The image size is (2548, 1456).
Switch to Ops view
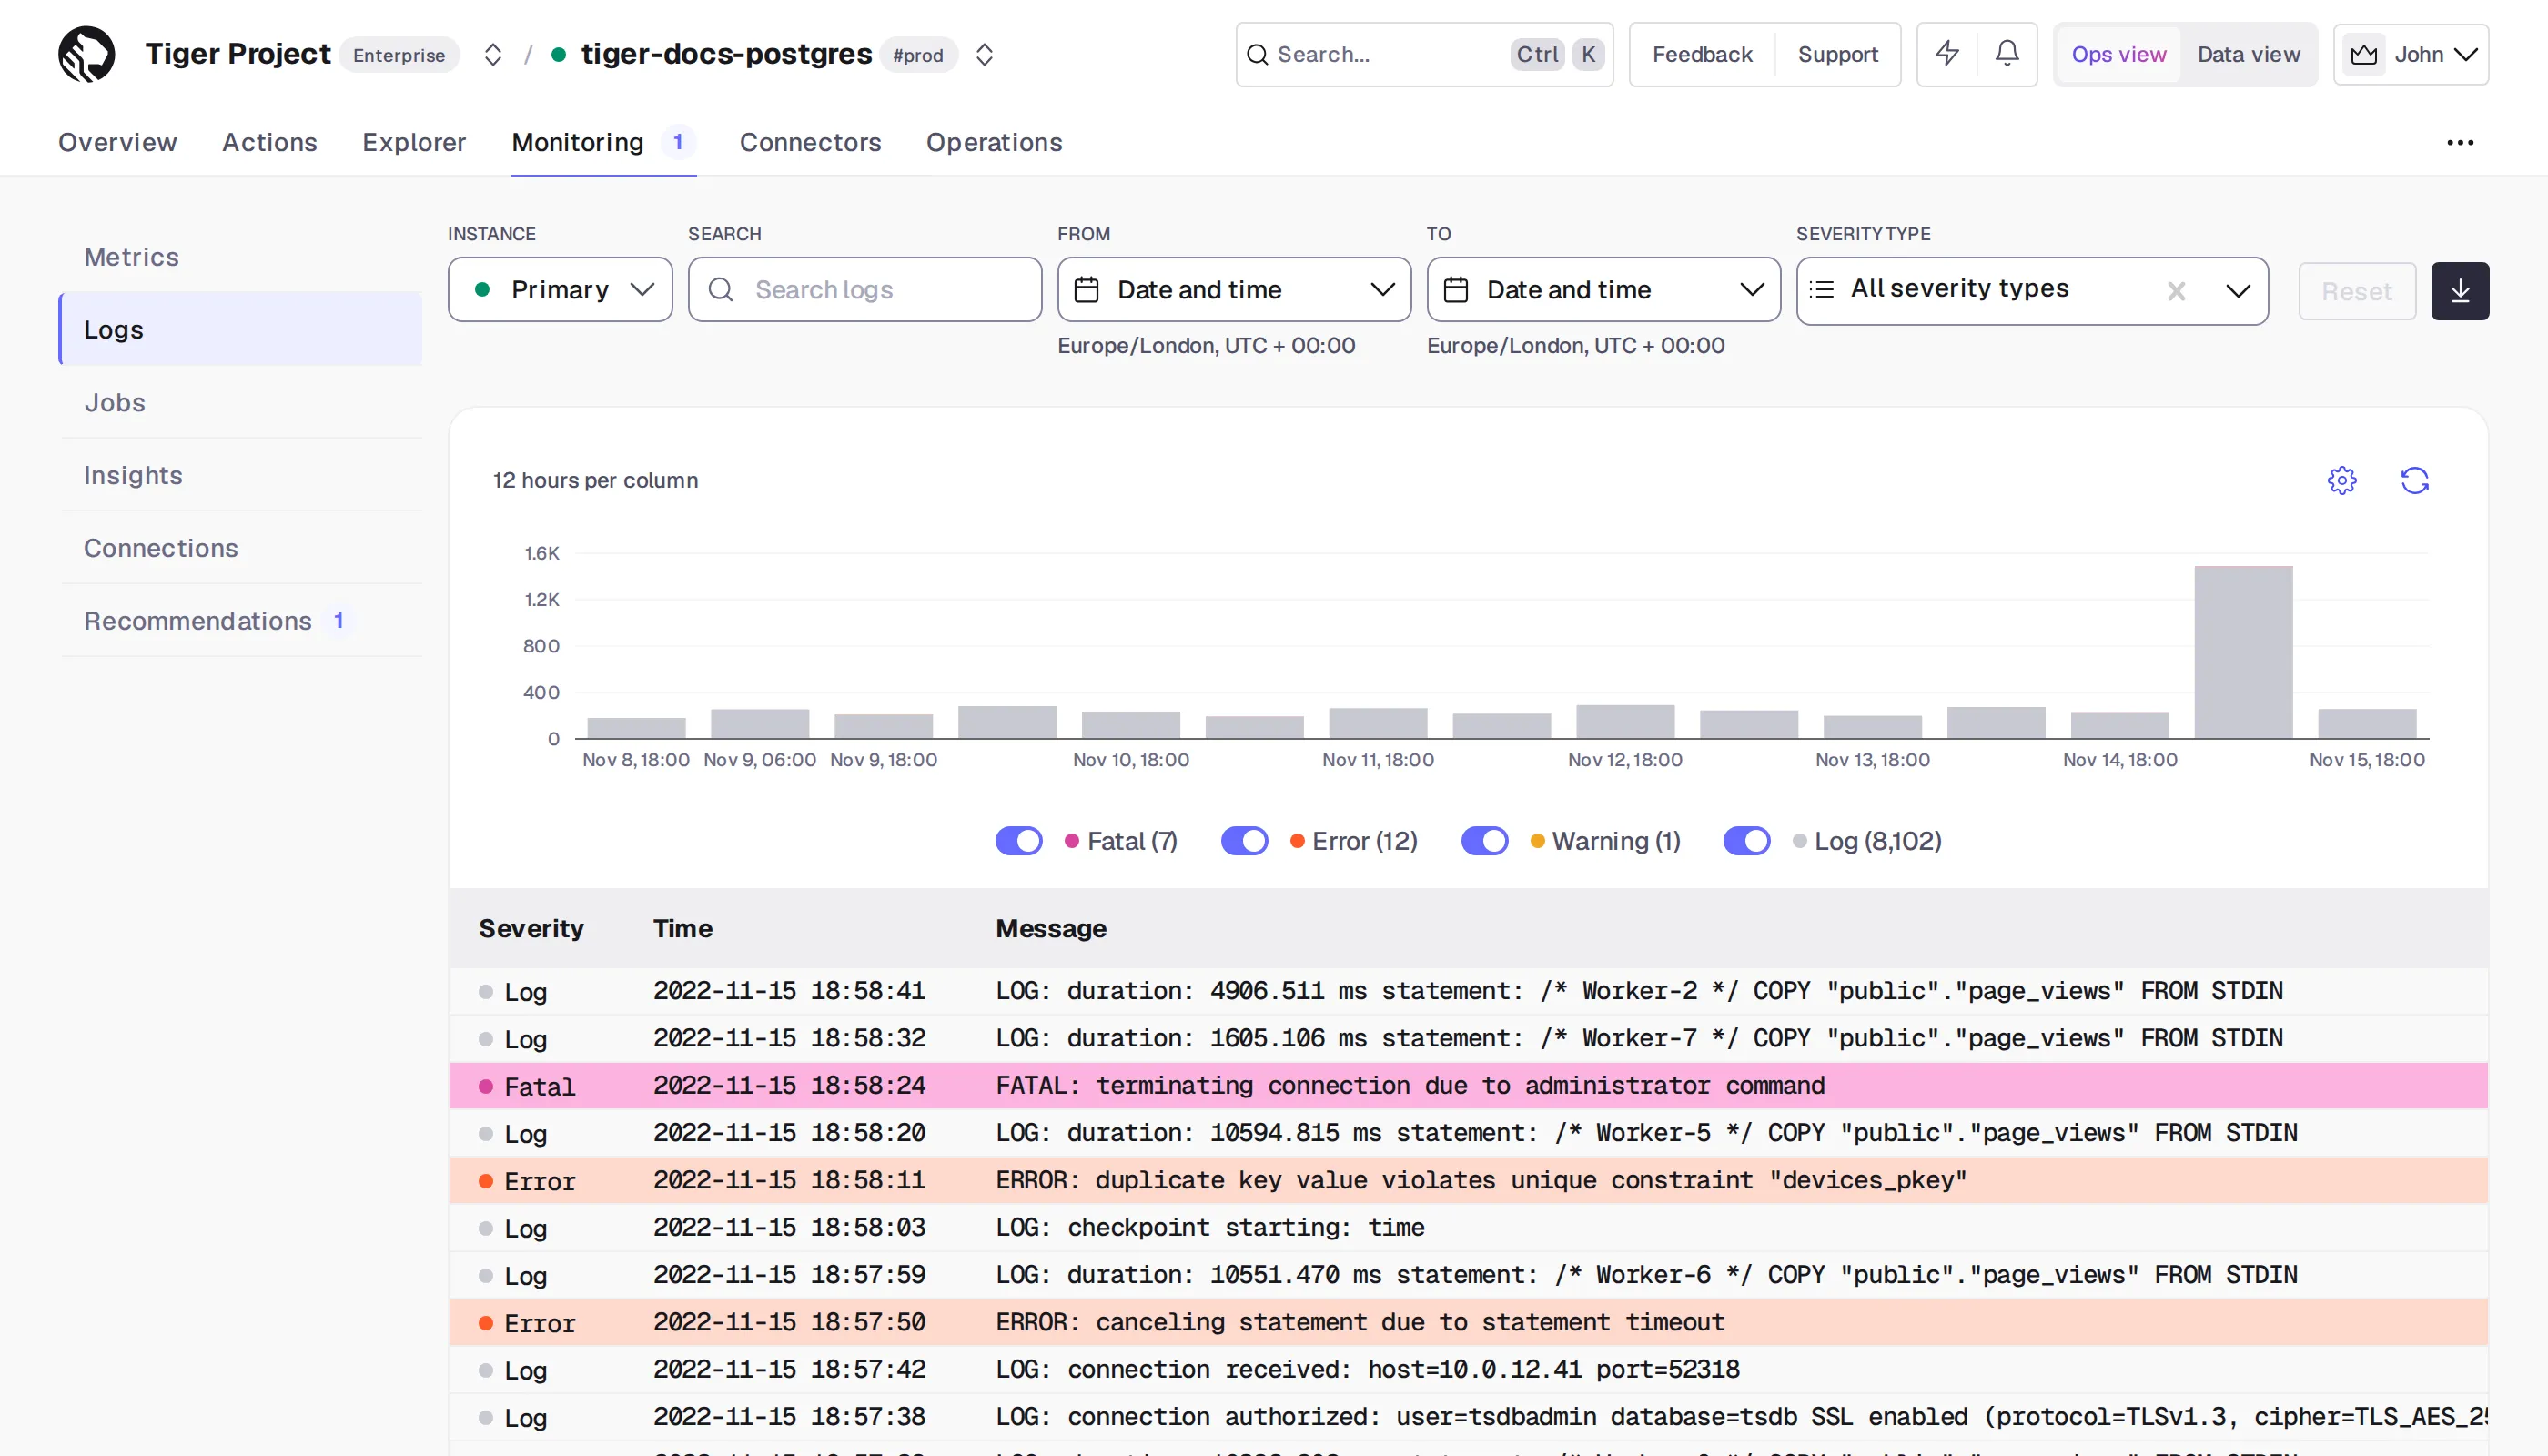coord(2119,54)
